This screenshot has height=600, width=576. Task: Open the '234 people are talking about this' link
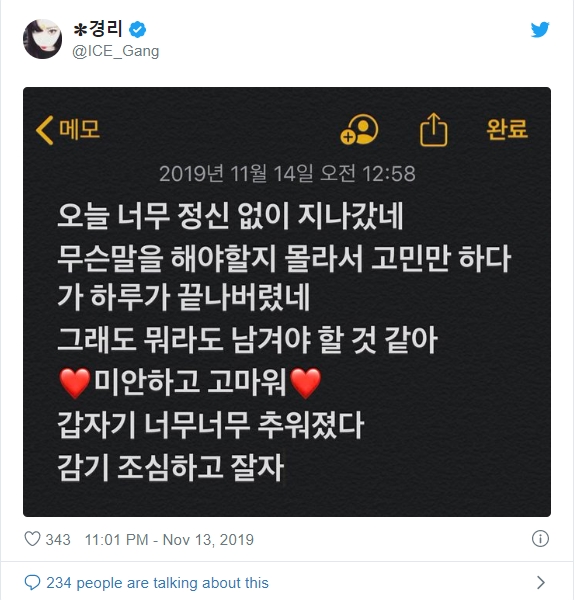(x=157, y=583)
